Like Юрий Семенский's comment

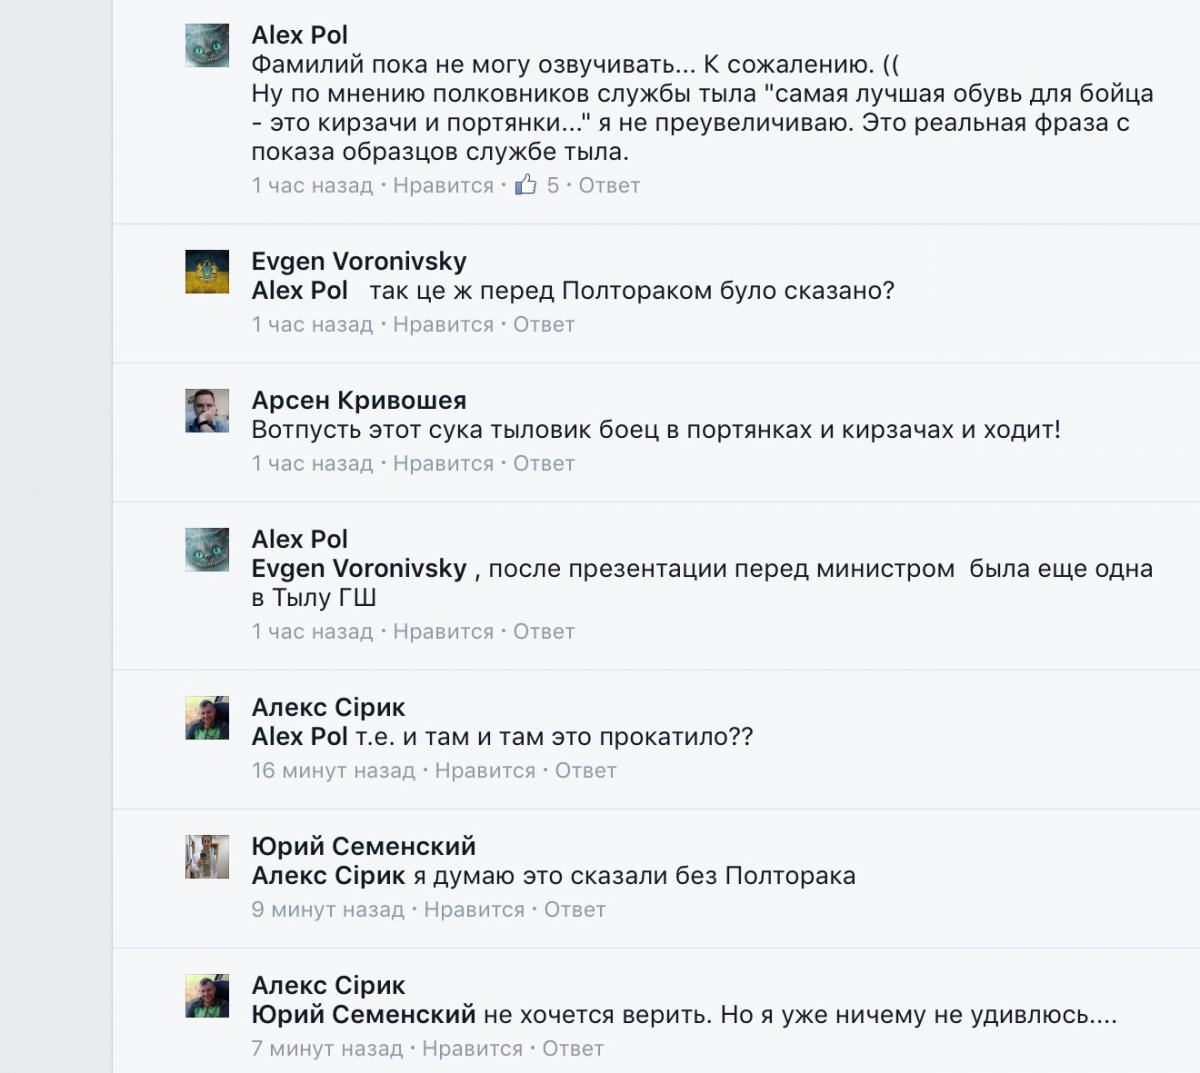pyautogui.click(x=474, y=909)
